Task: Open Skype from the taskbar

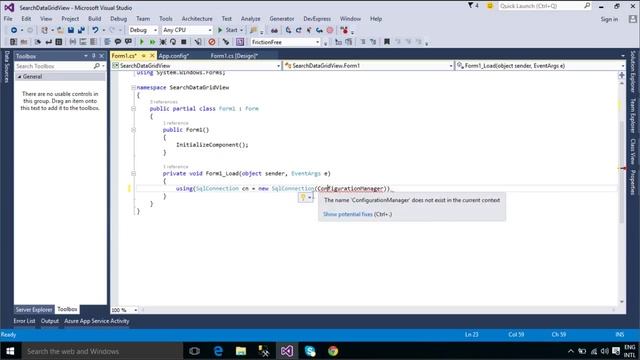Action: coord(310,351)
